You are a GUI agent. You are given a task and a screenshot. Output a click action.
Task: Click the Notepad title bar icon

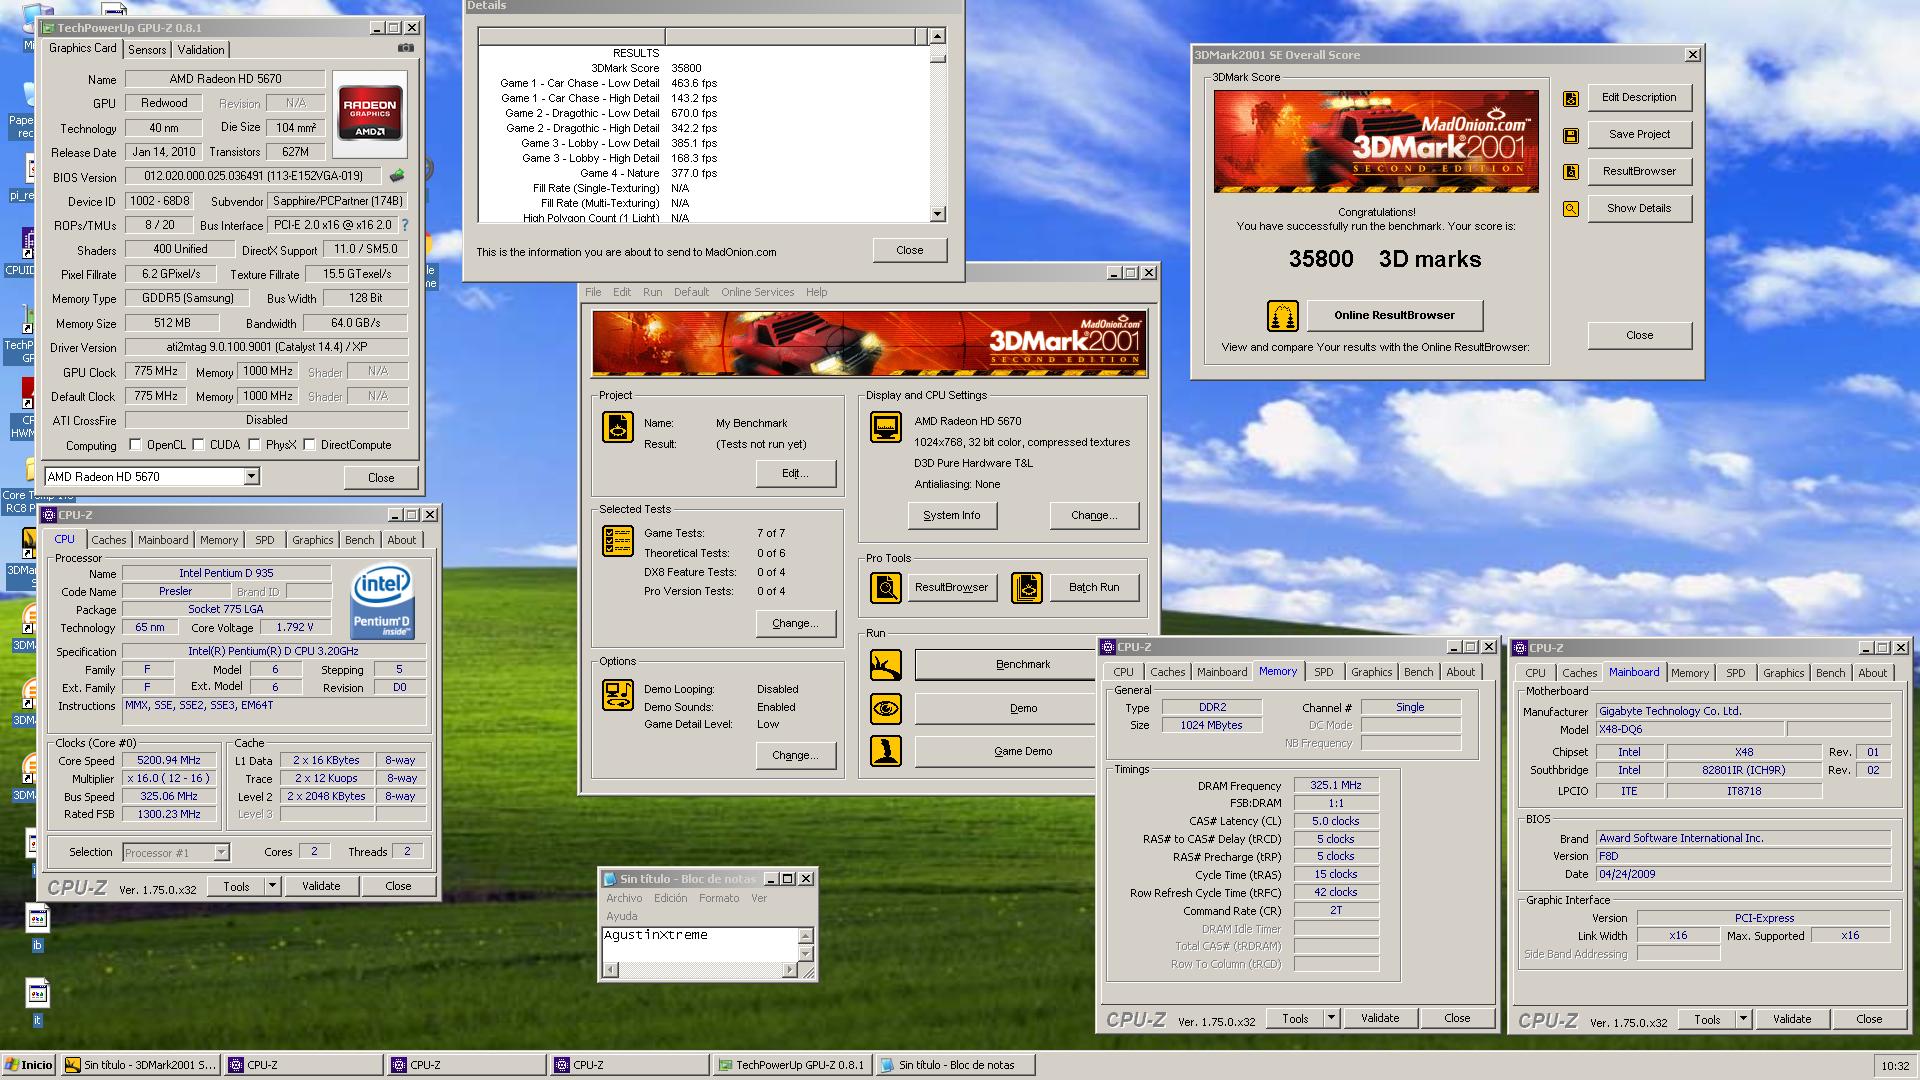click(x=609, y=879)
